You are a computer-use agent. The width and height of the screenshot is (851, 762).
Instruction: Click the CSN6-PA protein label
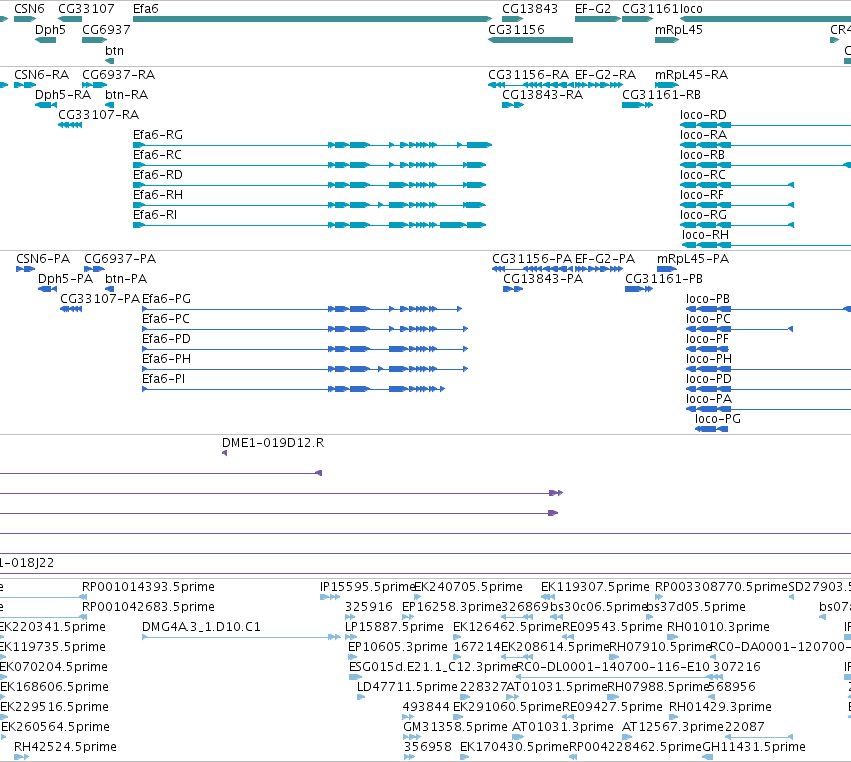coord(43,258)
